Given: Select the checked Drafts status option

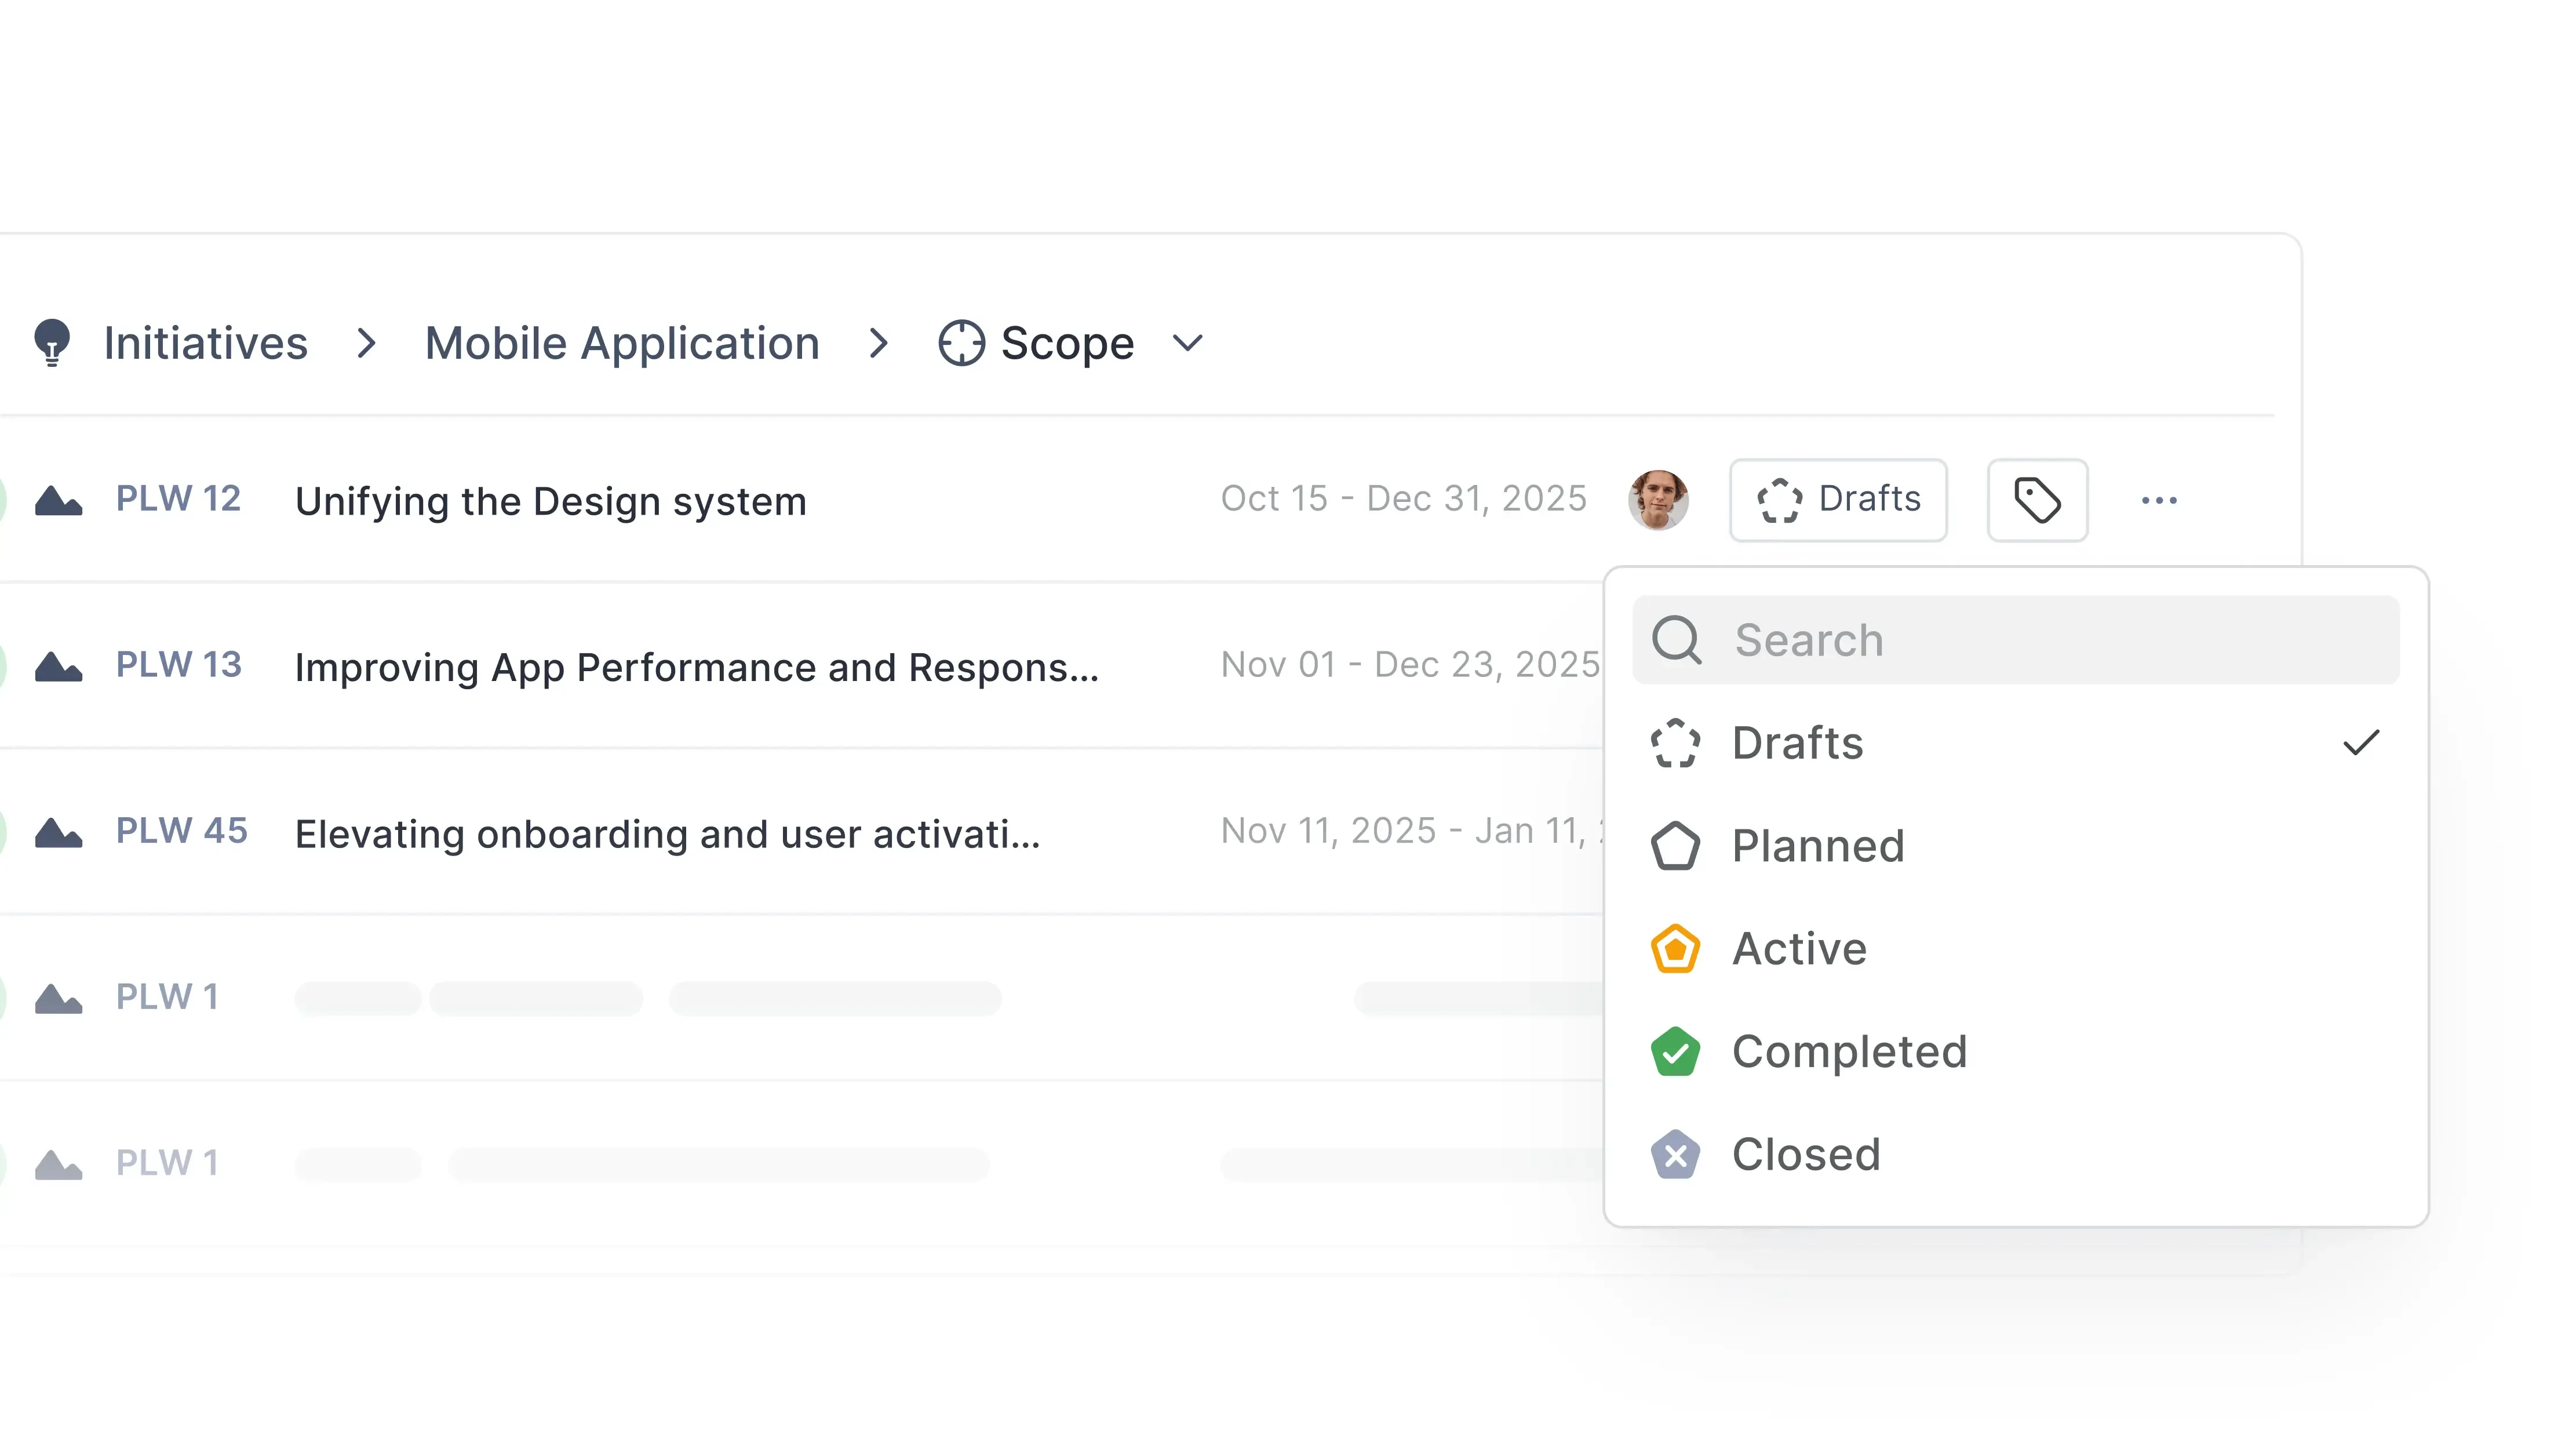Looking at the screenshot, I should 1798,743.
